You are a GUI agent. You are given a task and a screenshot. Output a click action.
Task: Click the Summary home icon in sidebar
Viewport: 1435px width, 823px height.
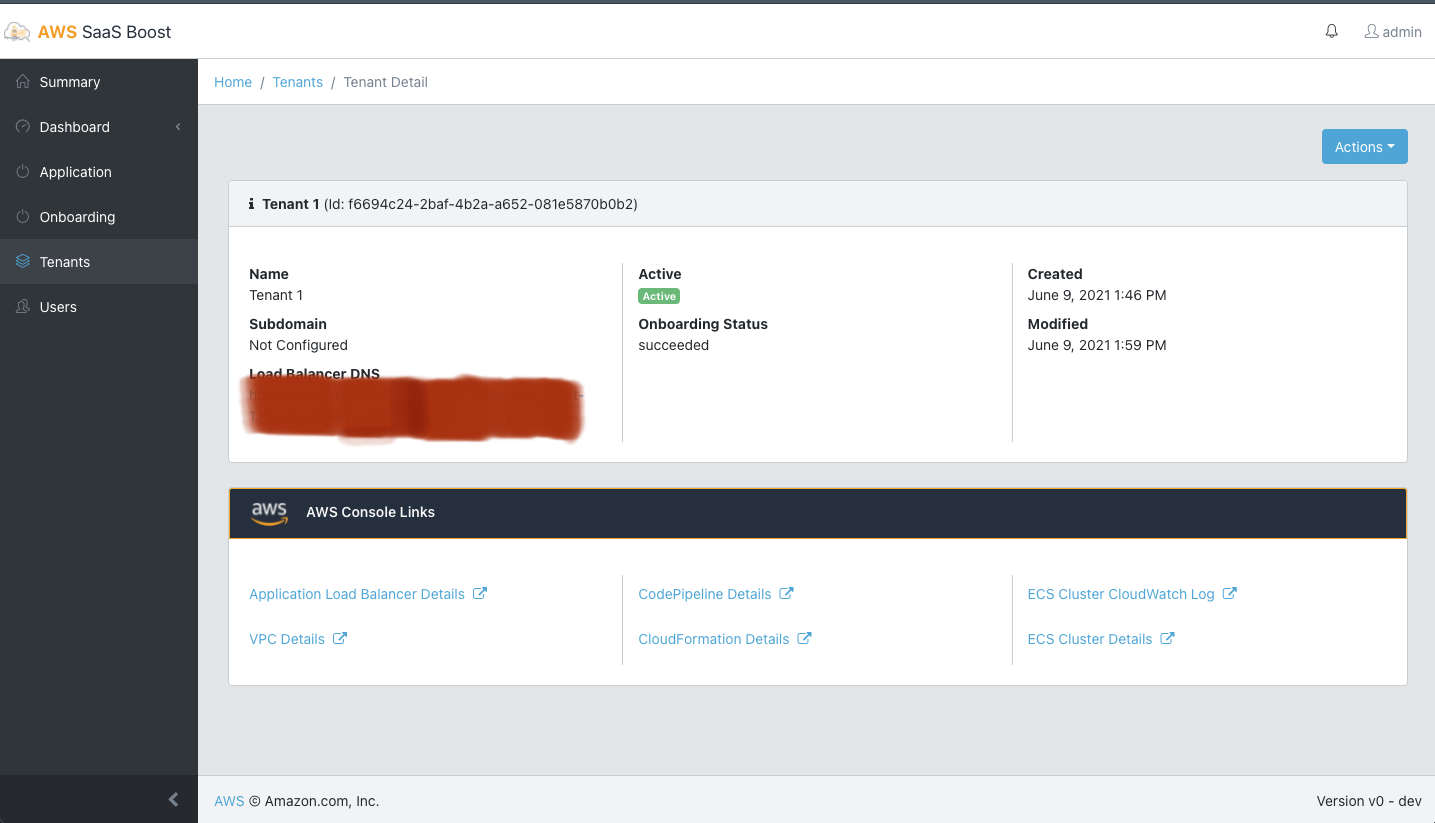point(23,82)
